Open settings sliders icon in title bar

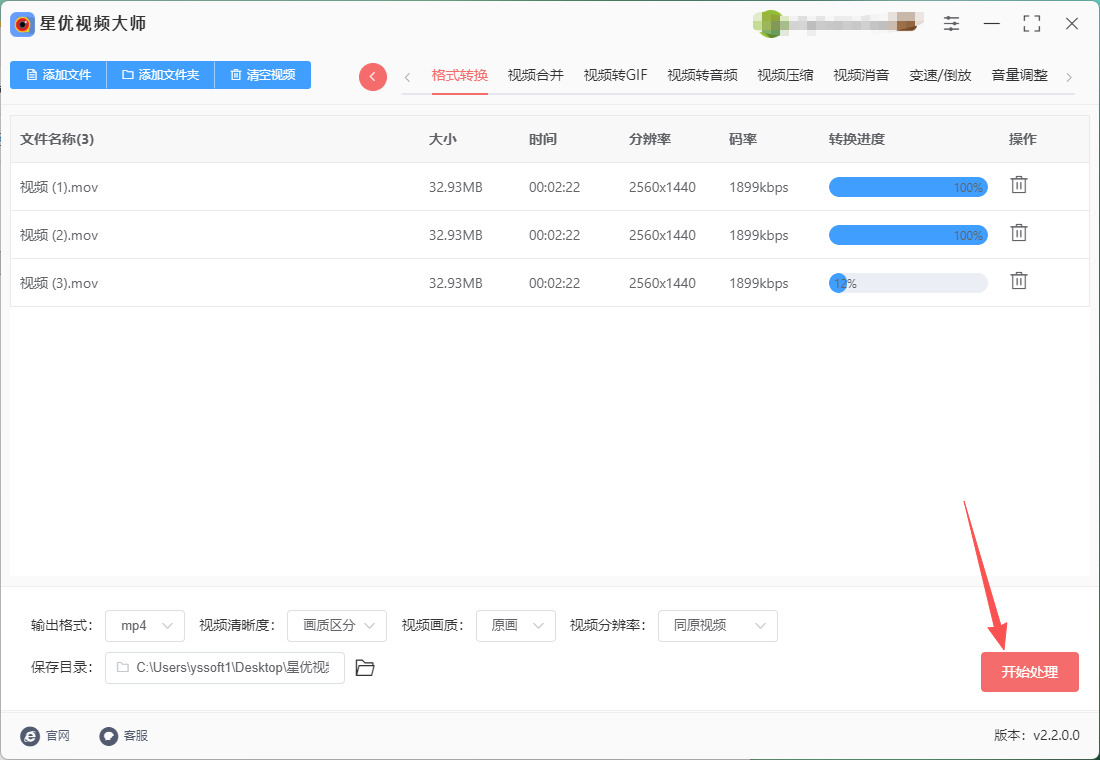pos(951,24)
